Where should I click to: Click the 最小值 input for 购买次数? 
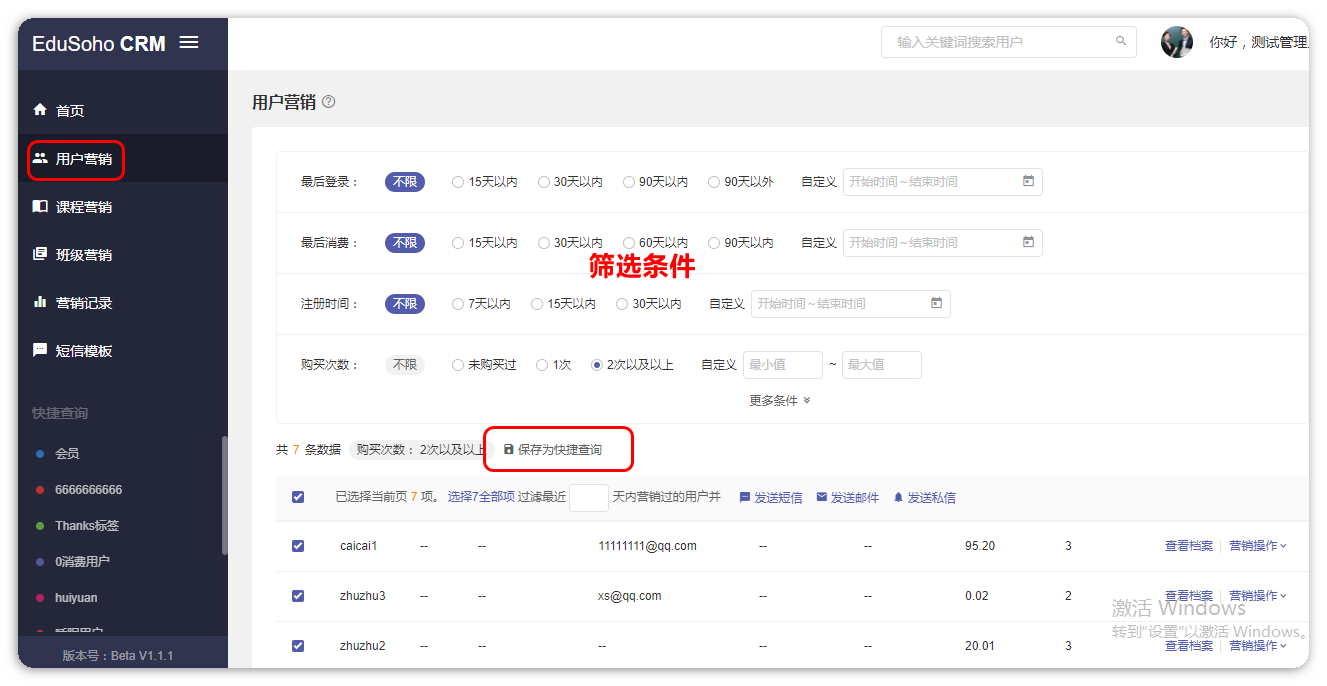click(782, 365)
